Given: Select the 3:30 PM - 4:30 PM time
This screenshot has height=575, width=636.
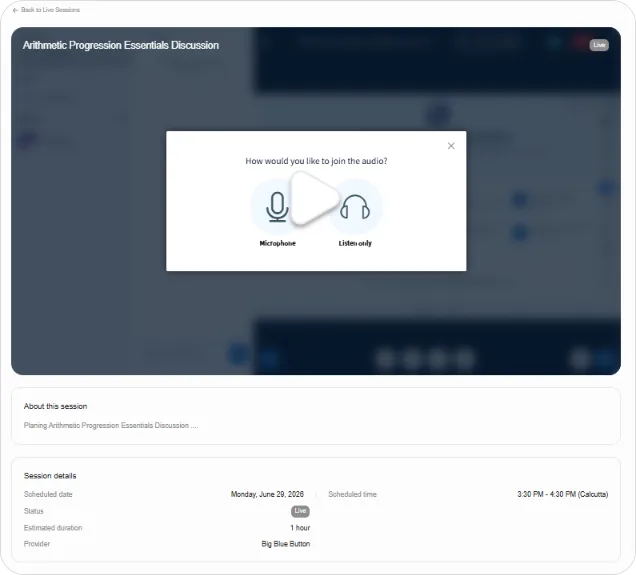Looking at the screenshot, I should [x=563, y=494].
